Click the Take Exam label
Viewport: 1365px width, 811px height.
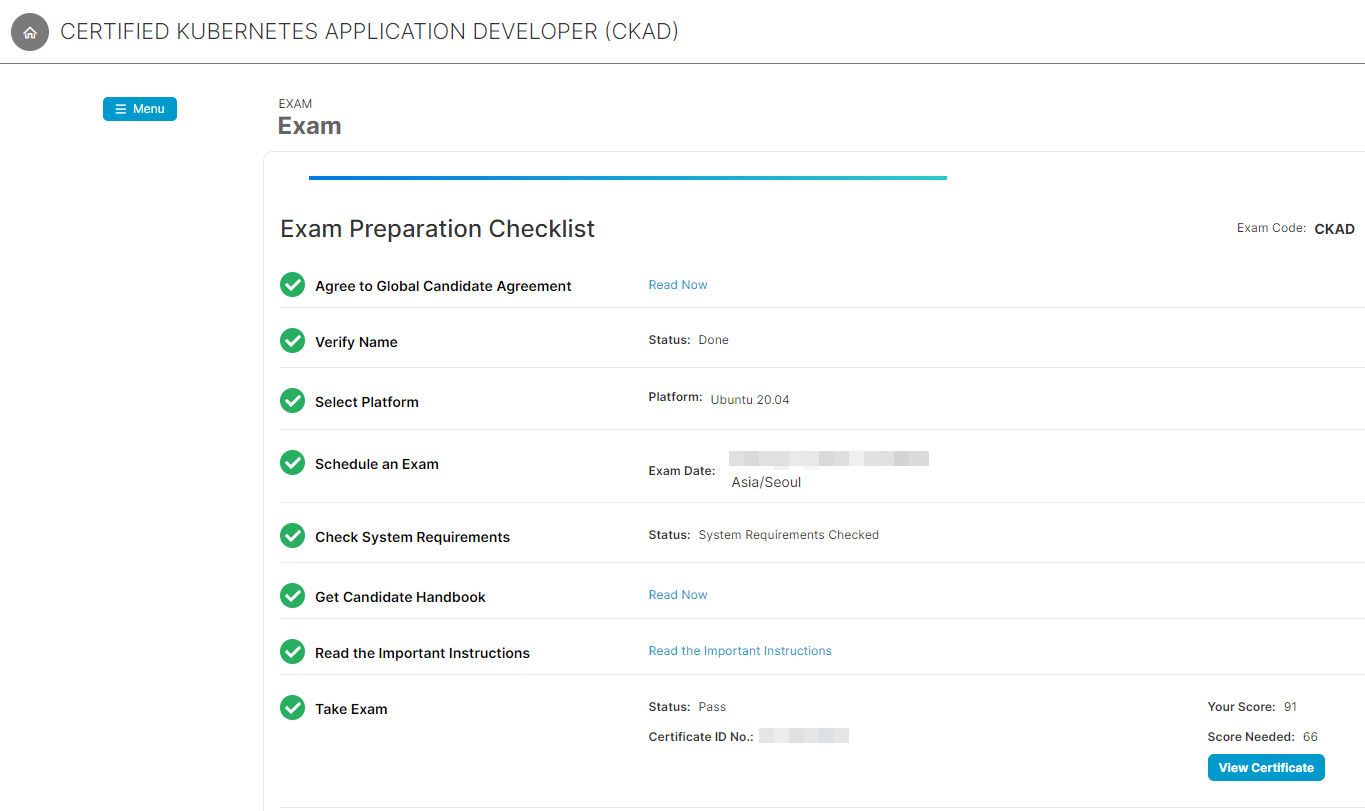point(351,709)
